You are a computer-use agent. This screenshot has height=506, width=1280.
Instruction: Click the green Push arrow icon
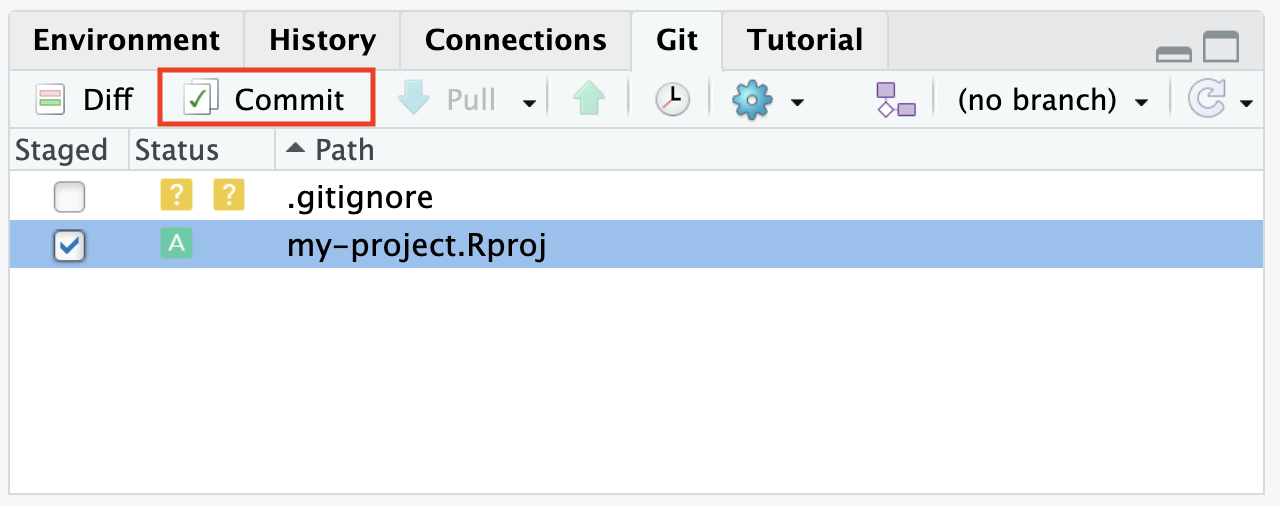click(590, 99)
